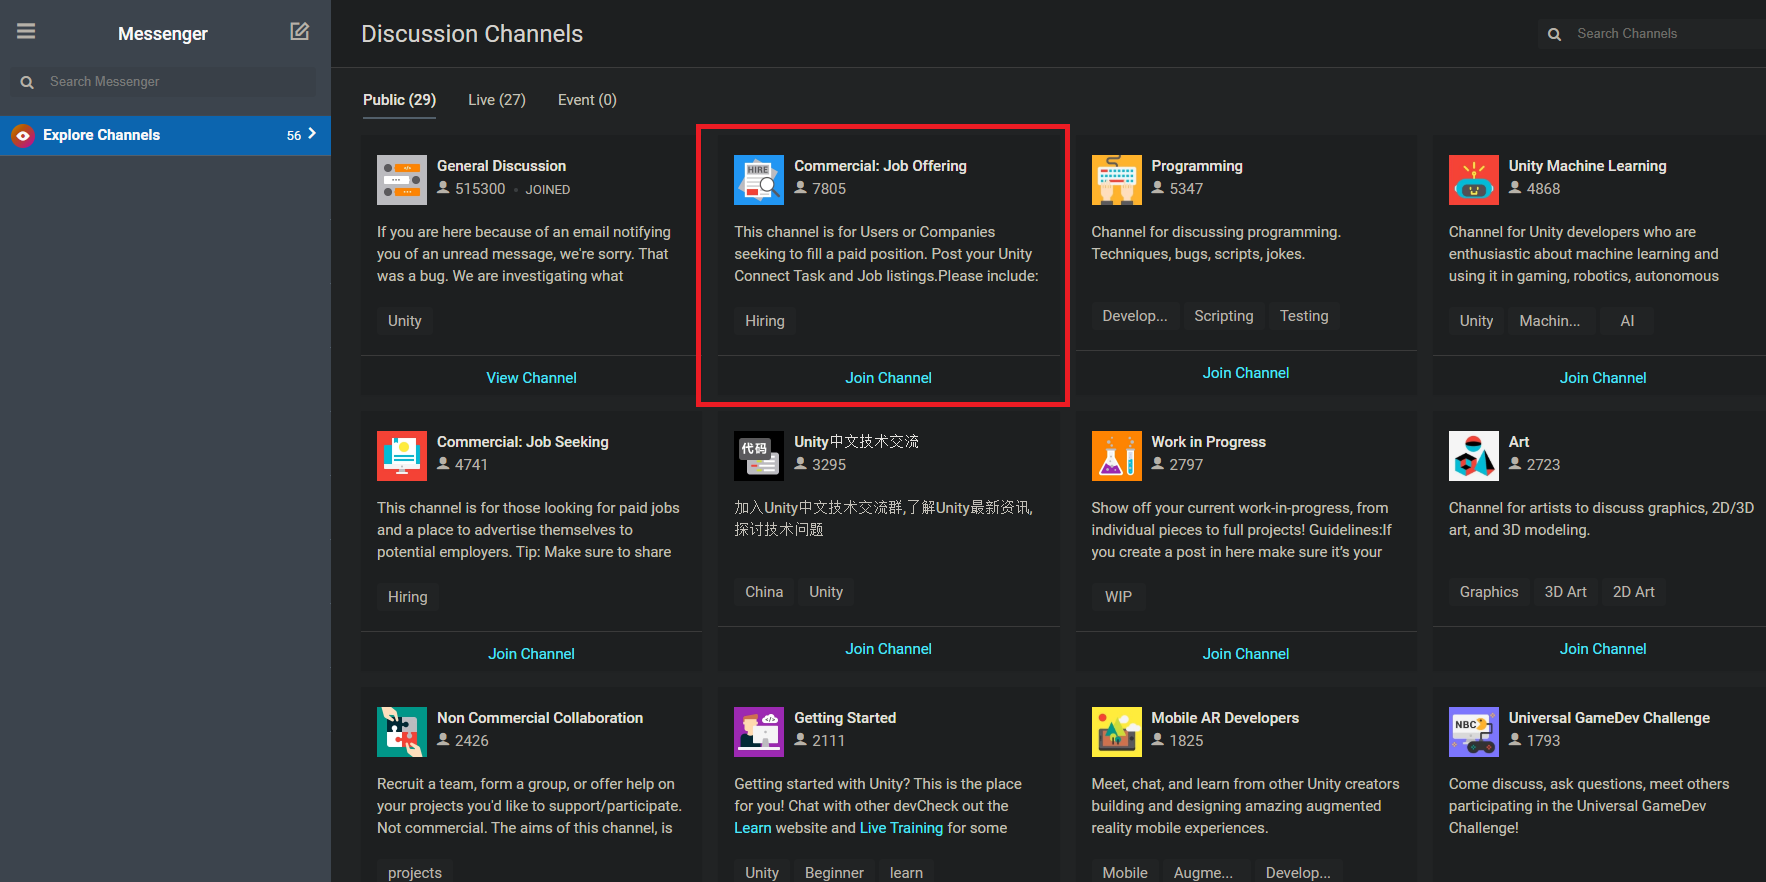Click the Programming channel keyboard icon
1766x882 pixels.
point(1116,180)
